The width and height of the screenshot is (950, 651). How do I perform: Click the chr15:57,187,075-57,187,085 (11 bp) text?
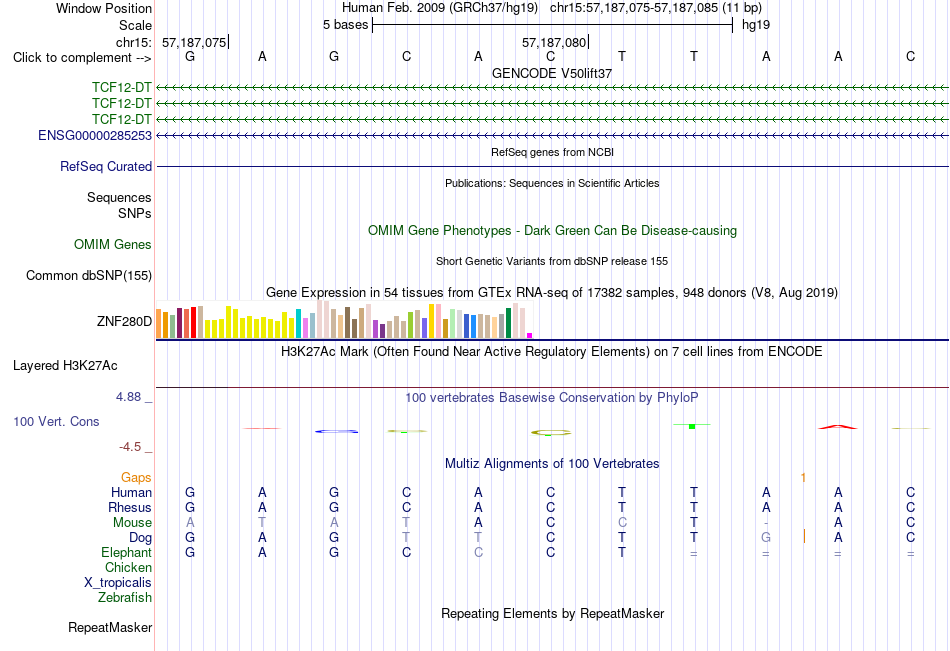click(656, 8)
